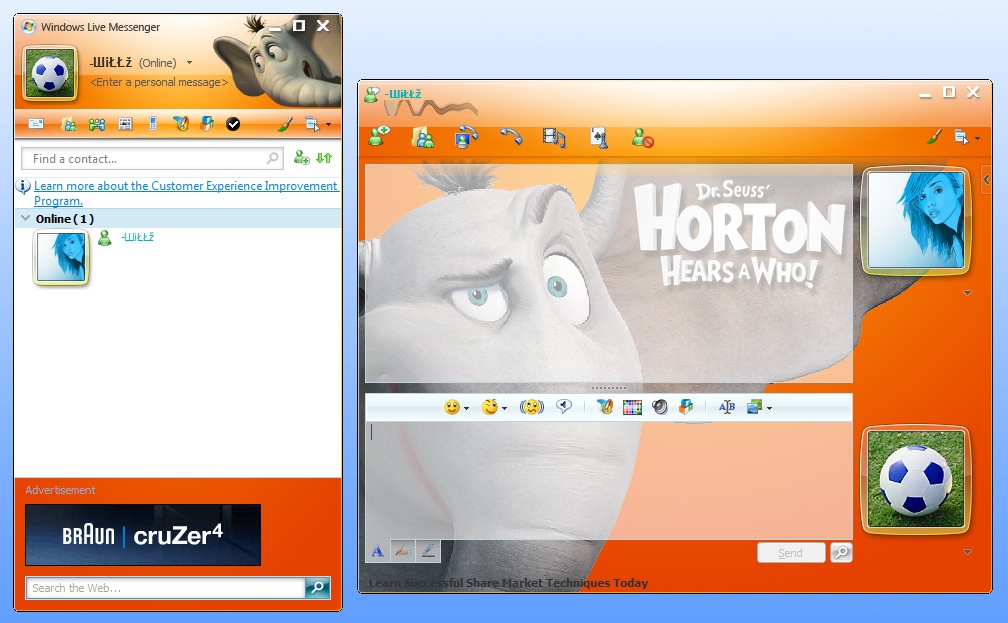Change the font with the AB icon
The image size is (1008, 623).
point(727,407)
